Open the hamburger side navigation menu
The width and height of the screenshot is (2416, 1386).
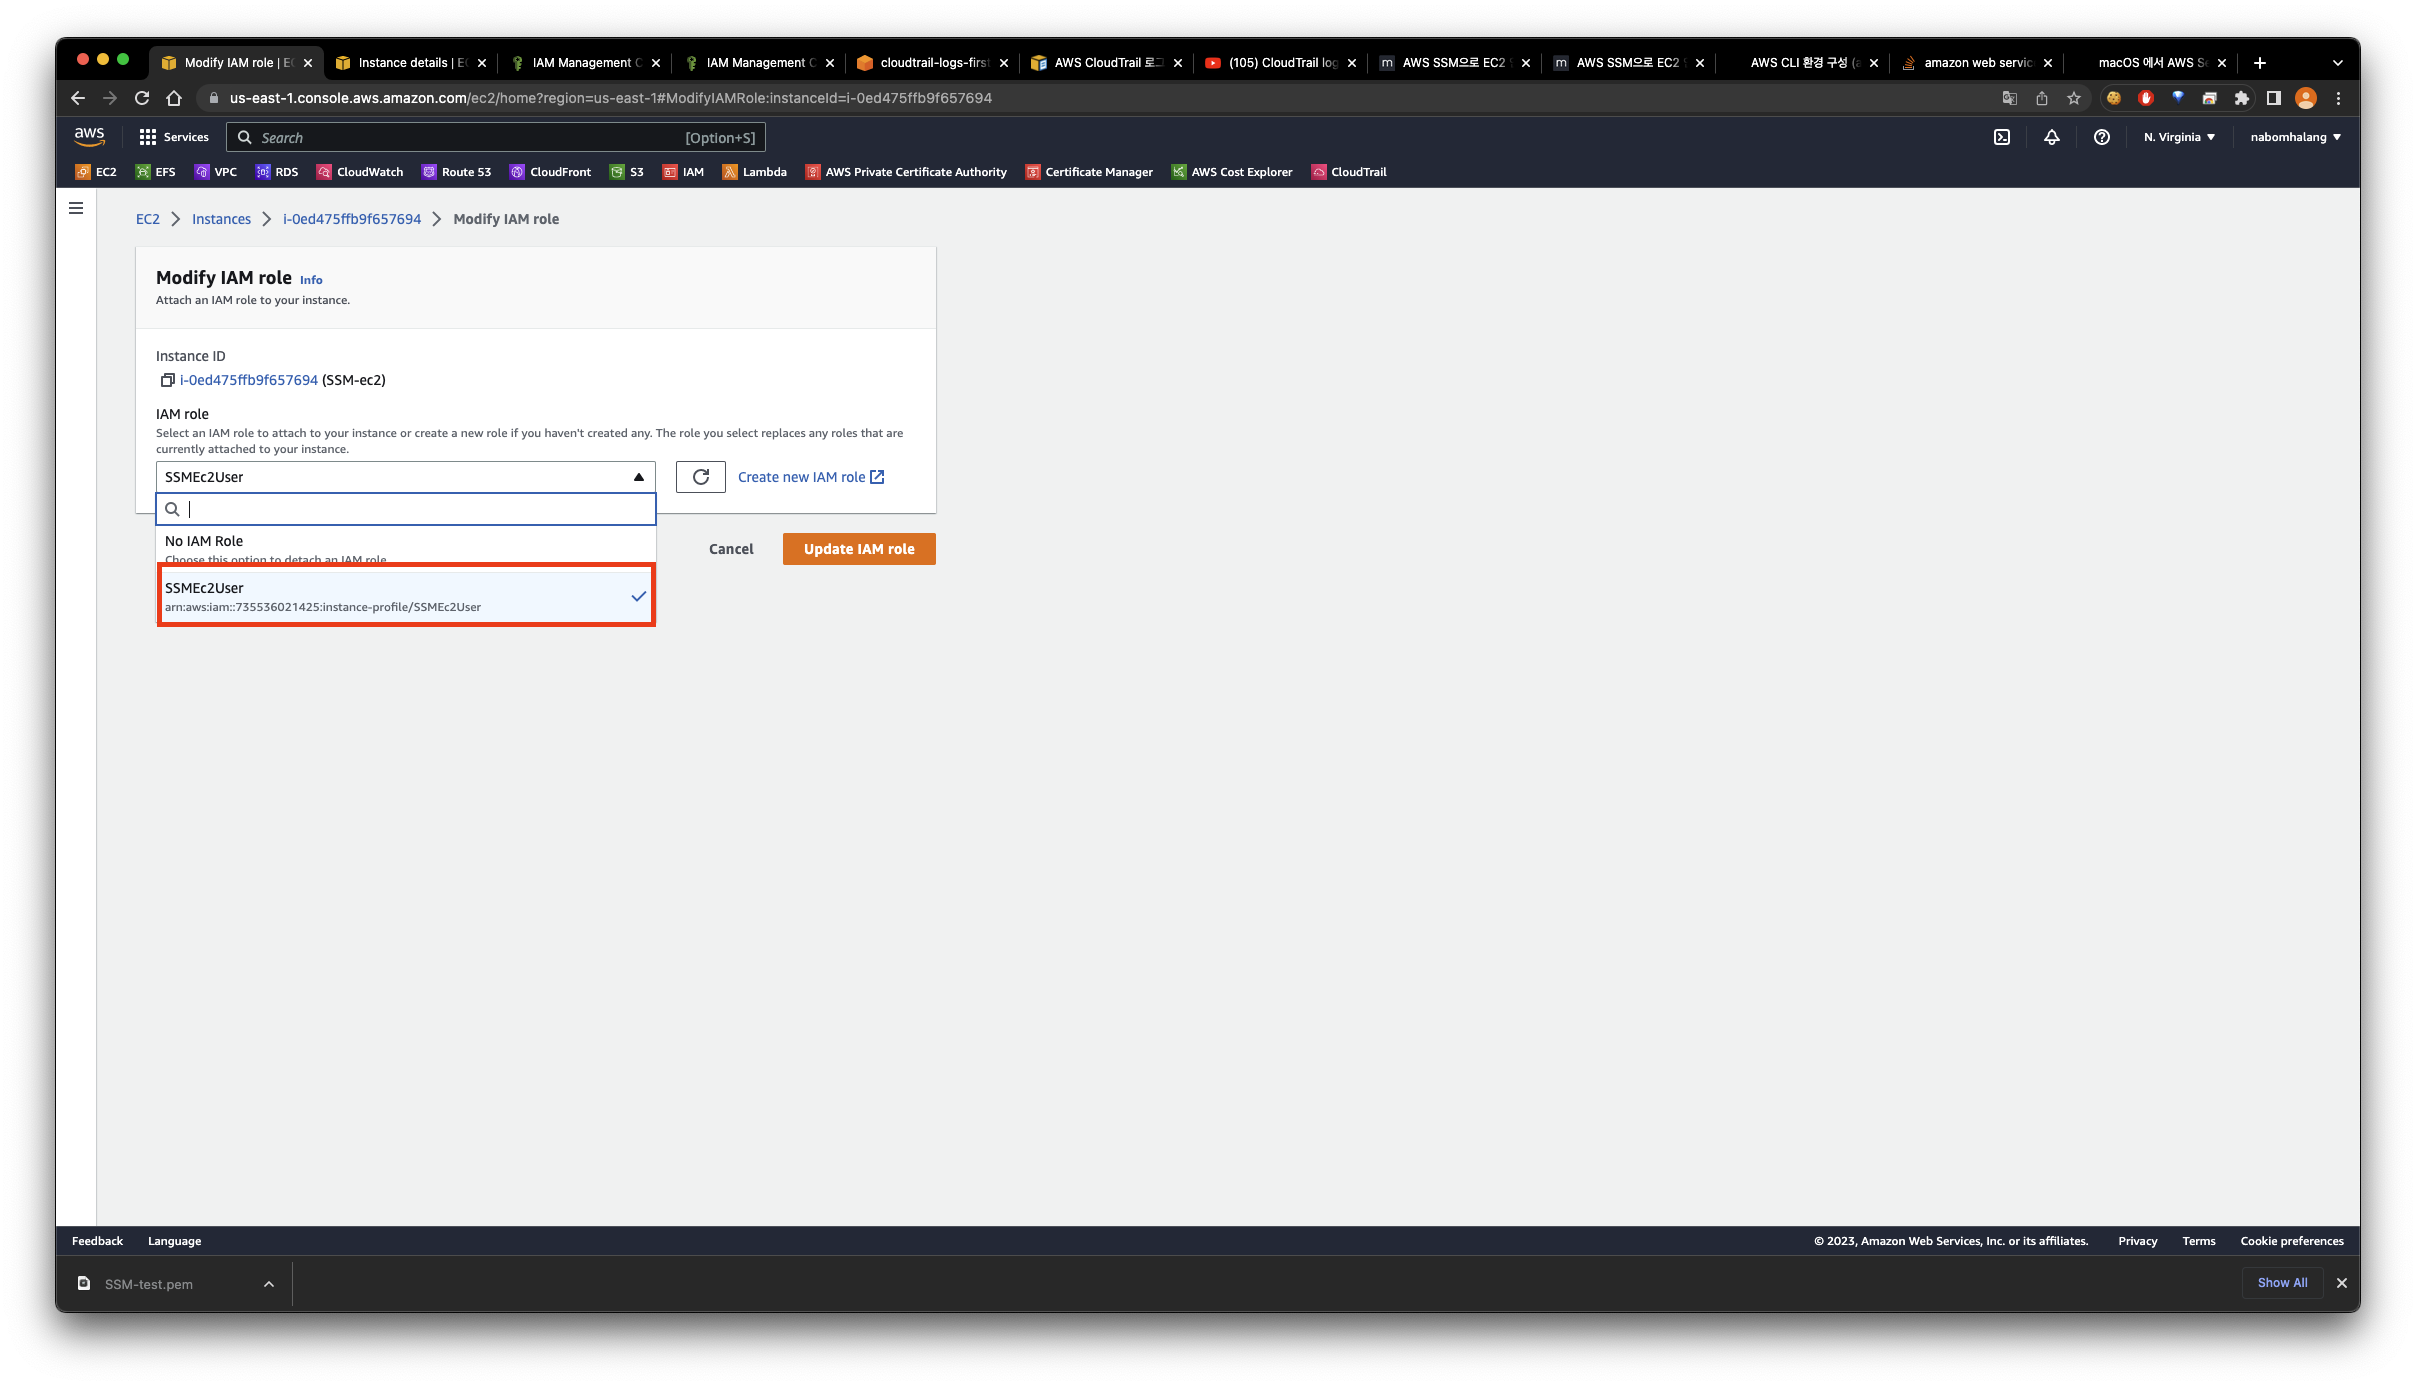click(76, 208)
